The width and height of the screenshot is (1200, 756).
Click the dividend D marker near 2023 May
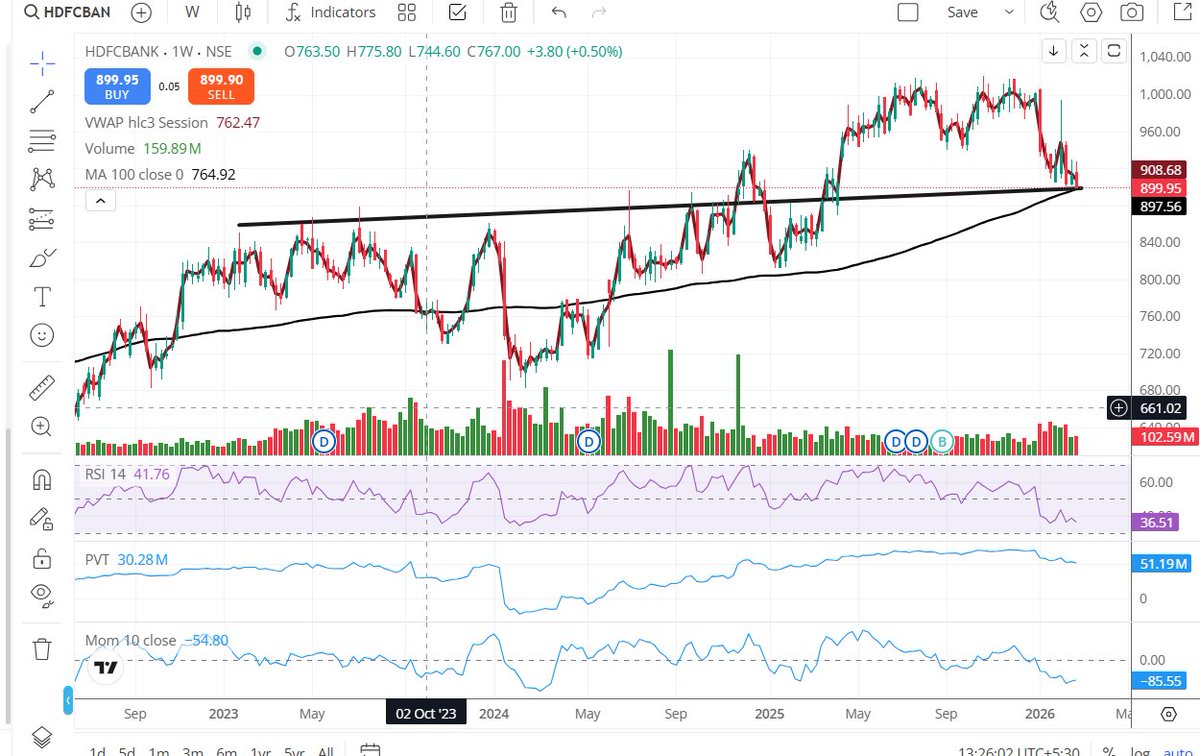pos(323,440)
